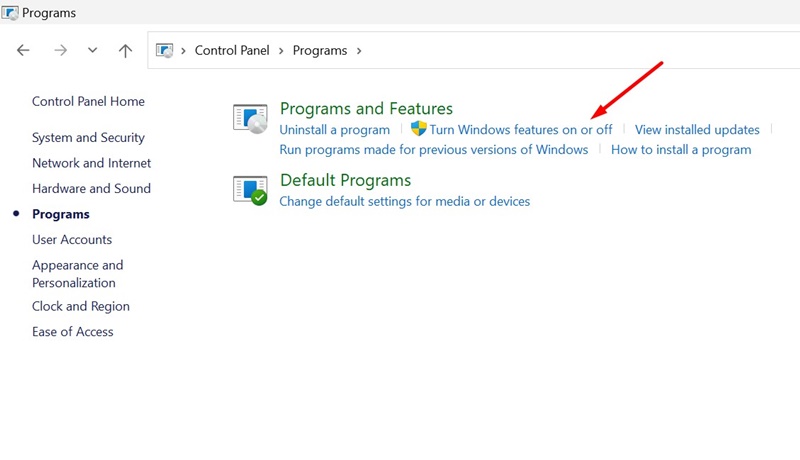Click Change default settings for media or devices
The width and height of the screenshot is (800, 460).
[404, 201]
